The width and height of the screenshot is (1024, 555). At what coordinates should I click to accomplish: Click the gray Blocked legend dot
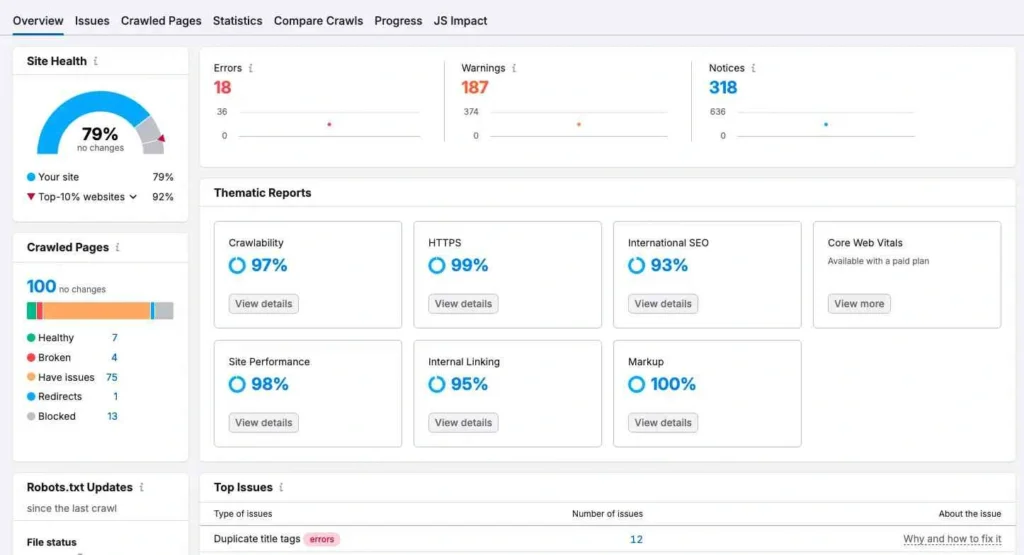tap(31, 416)
